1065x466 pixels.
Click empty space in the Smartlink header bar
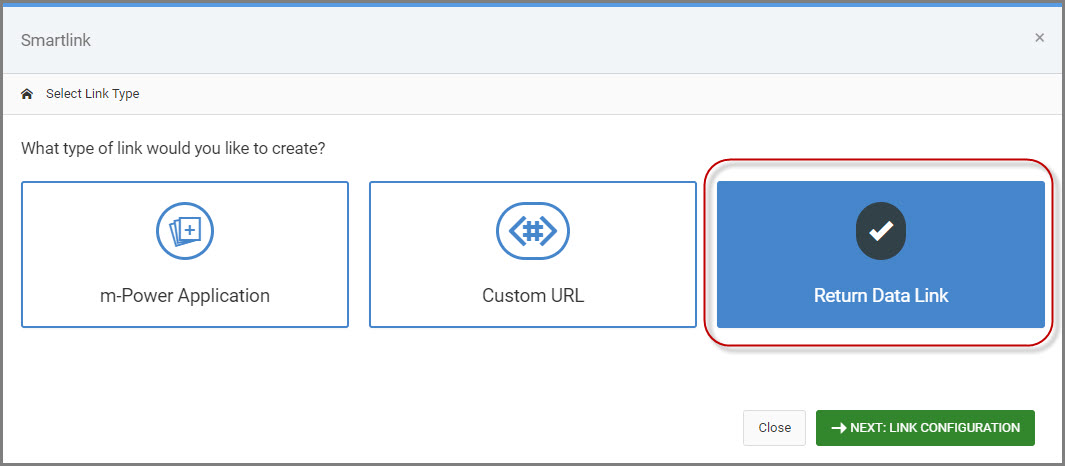(500, 40)
